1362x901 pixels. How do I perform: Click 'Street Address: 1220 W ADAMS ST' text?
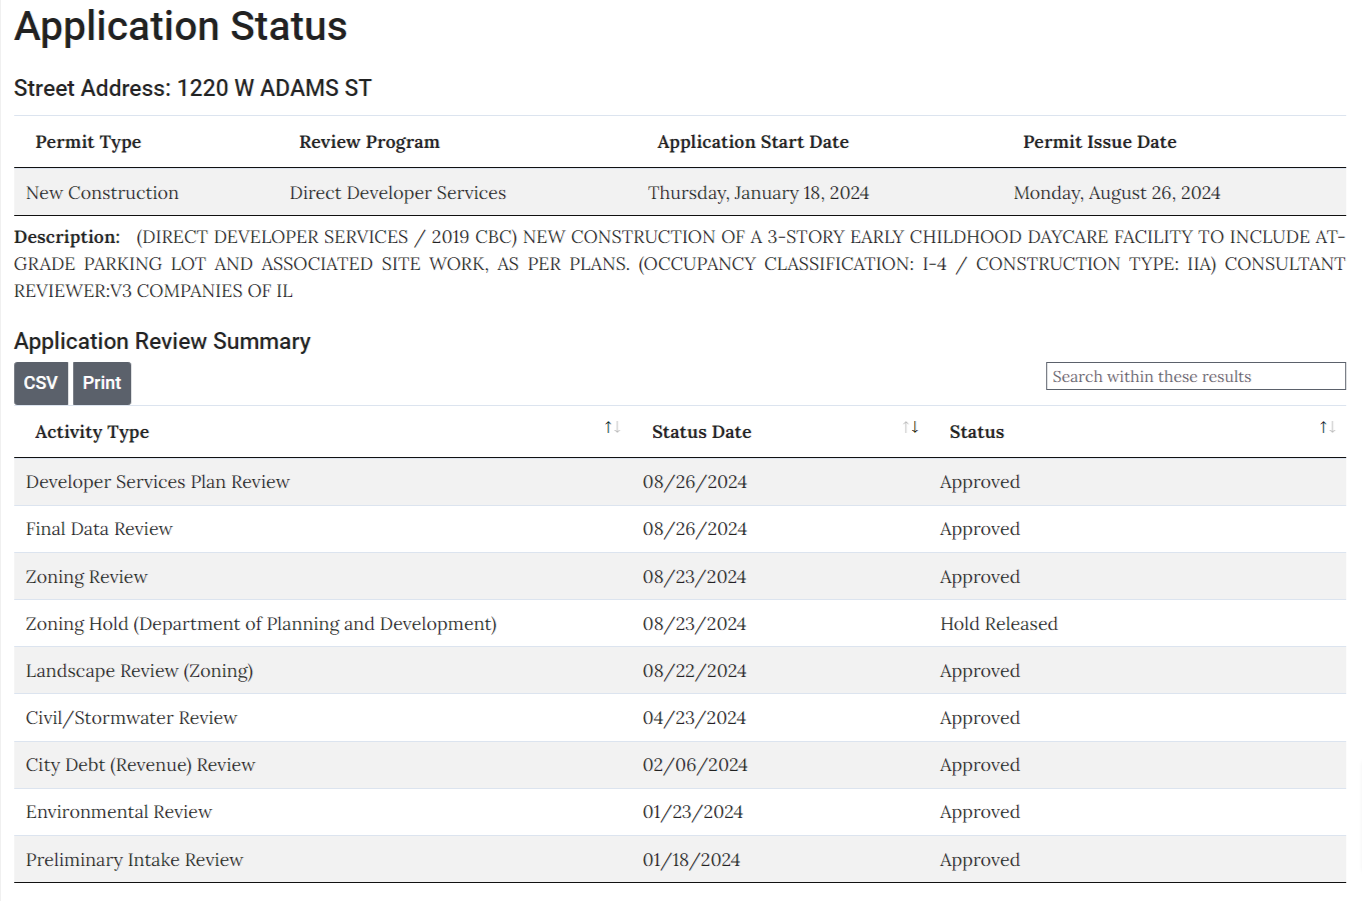pos(193,88)
